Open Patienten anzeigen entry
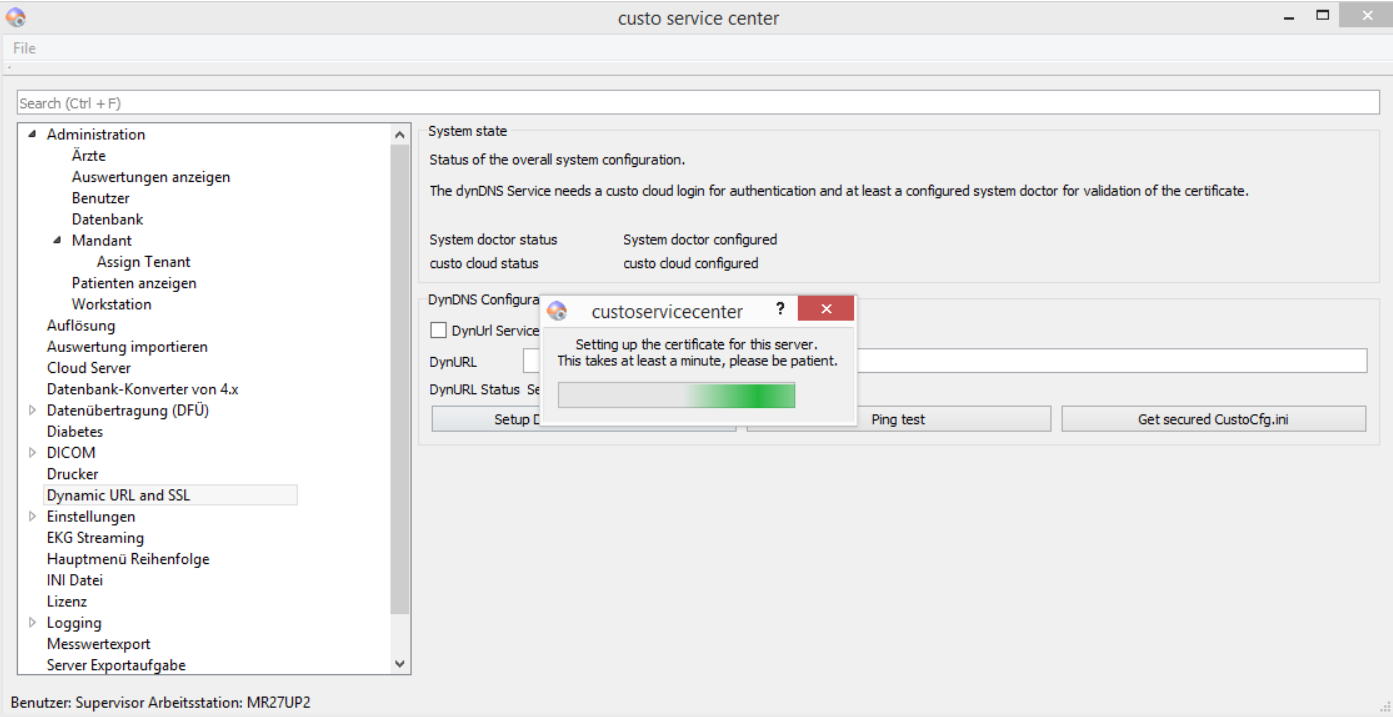1393x717 pixels. point(134,283)
